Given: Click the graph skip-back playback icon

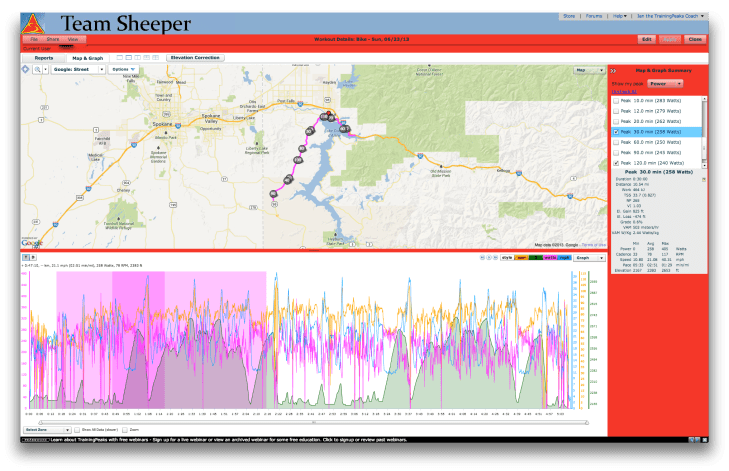Looking at the screenshot, I should pos(483,257).
